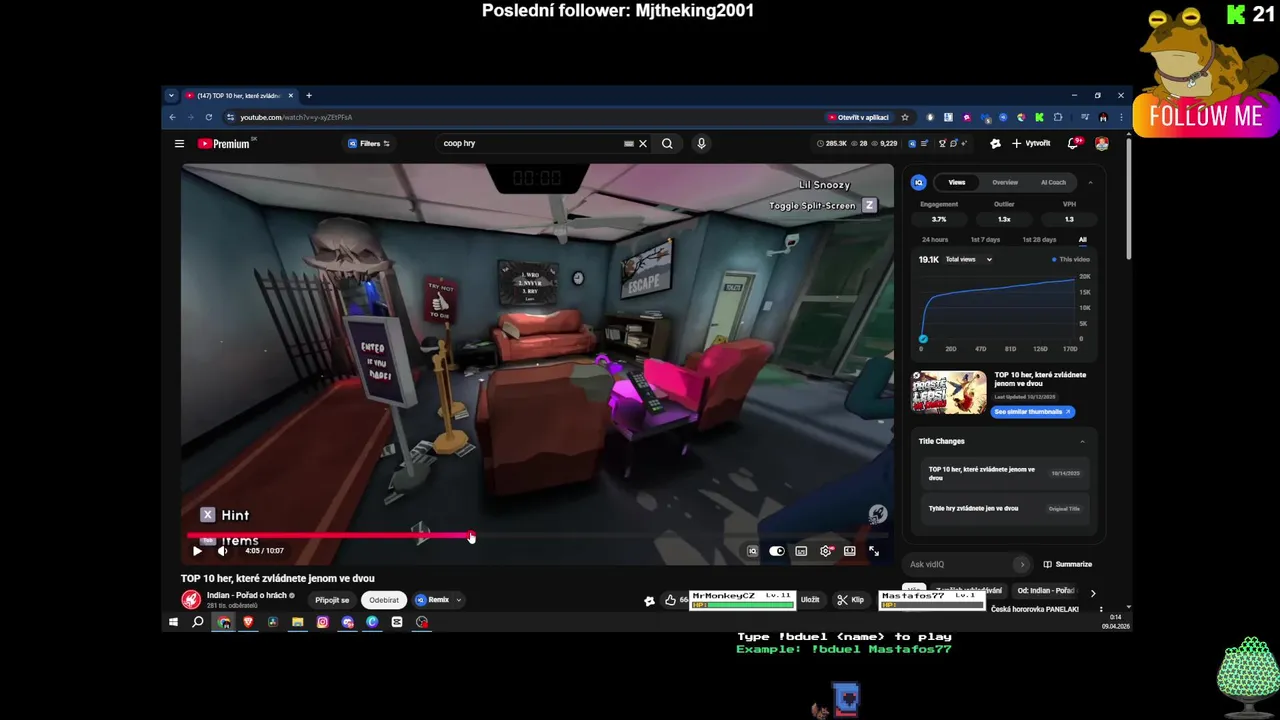Open the dropdown arrow beside Remix
Viewport: 1280px width, 720px height.
tap(459, 600)
